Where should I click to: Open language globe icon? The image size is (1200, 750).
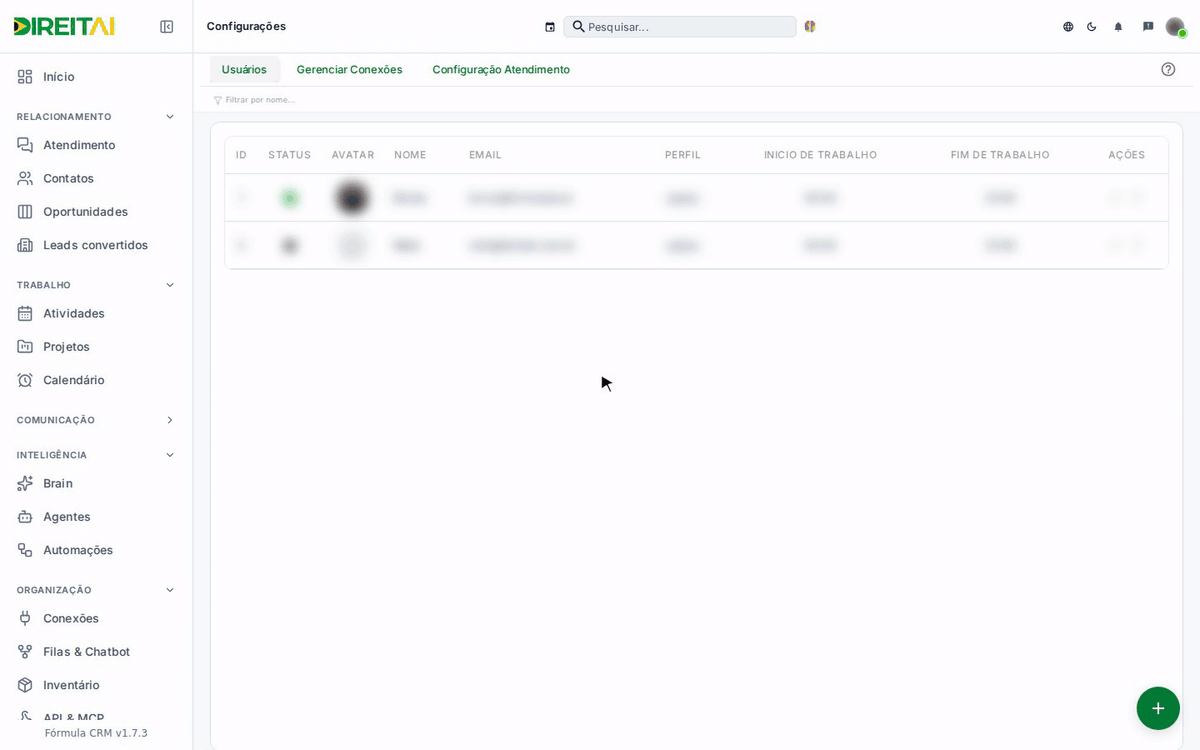[1068, 27]
